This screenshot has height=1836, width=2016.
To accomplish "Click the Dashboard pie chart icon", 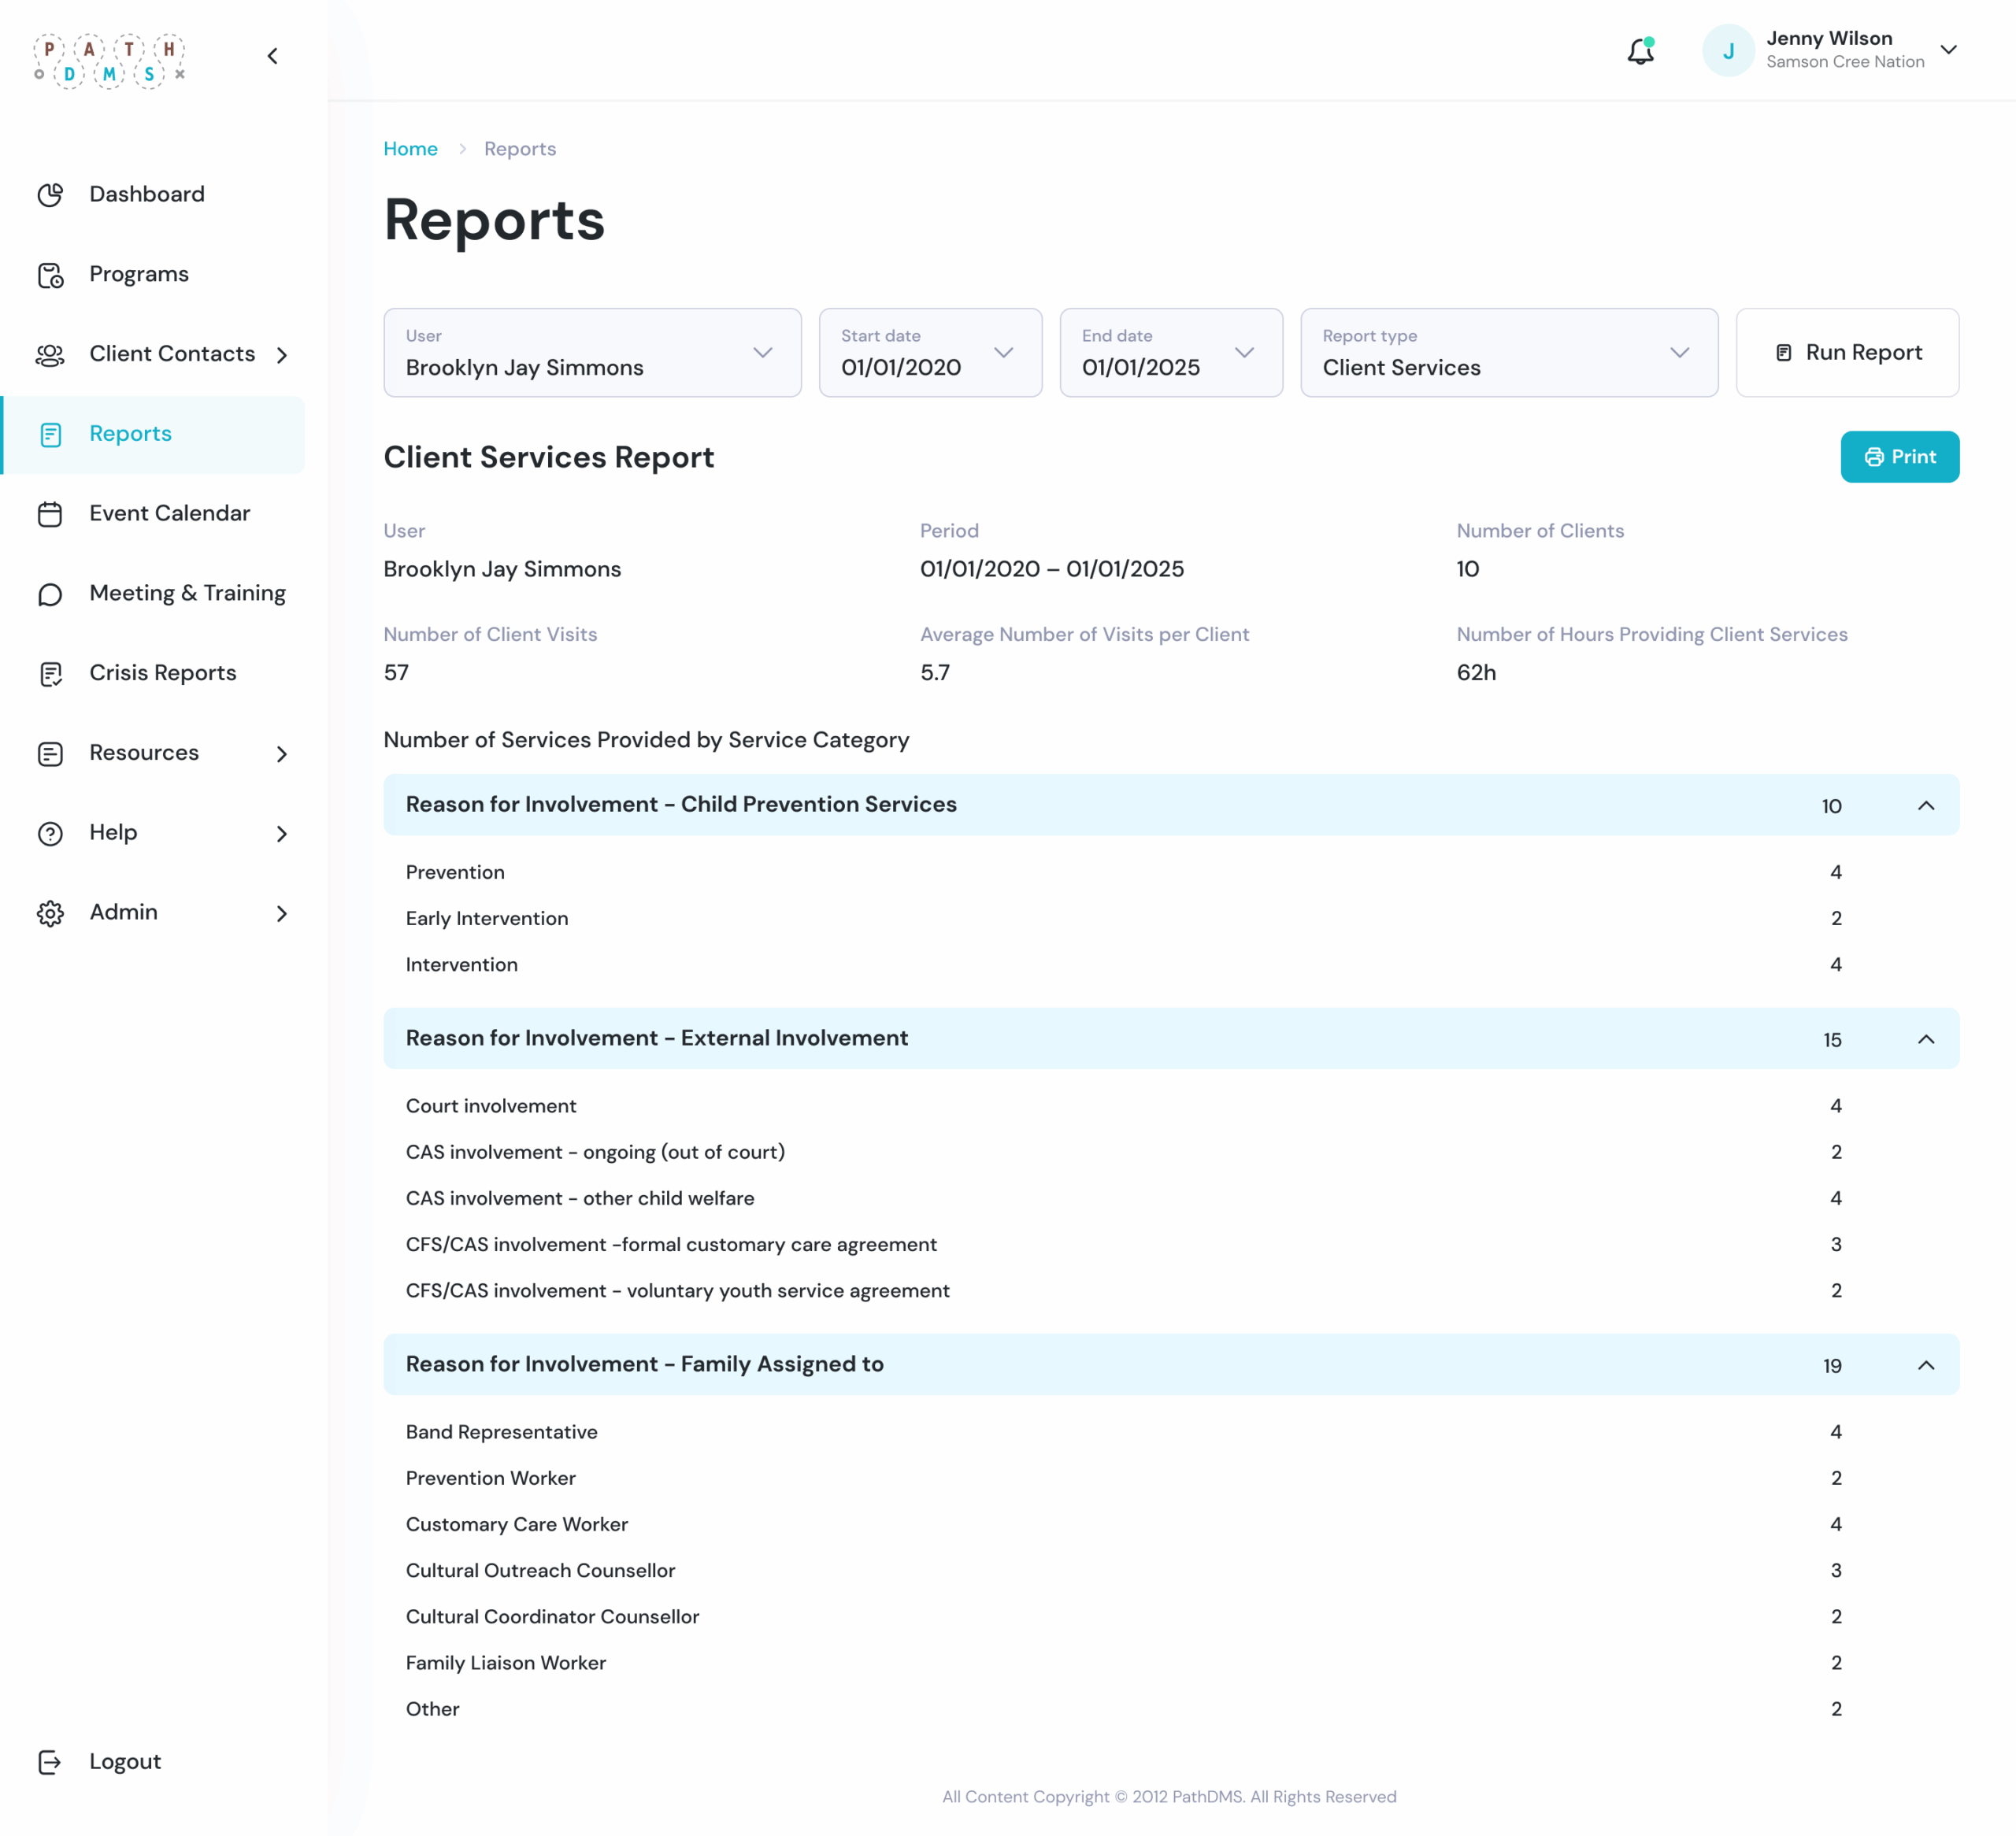I will [x=50, y=195].
